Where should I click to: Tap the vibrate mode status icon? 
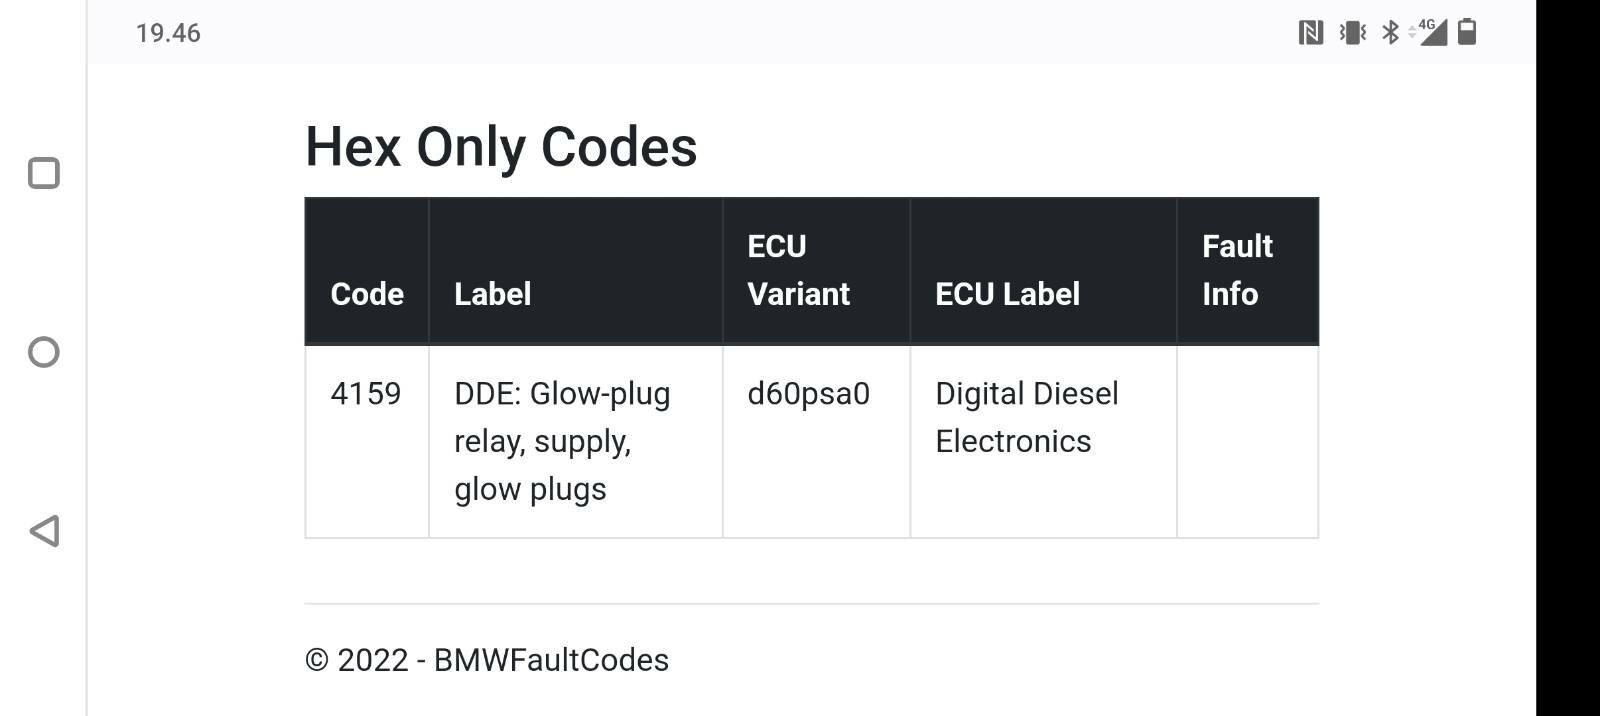click(1353, 33)
